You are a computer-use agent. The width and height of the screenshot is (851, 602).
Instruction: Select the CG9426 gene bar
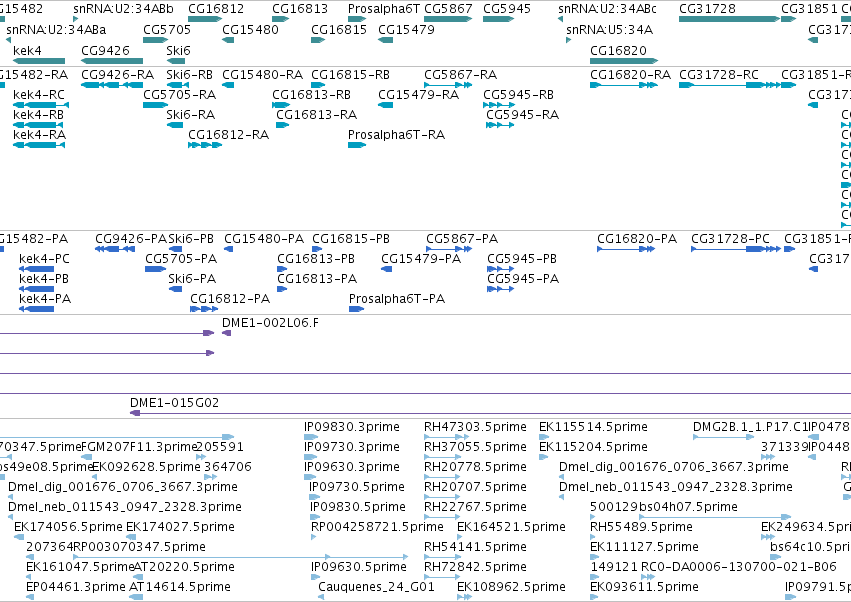[x=112, y=61]
